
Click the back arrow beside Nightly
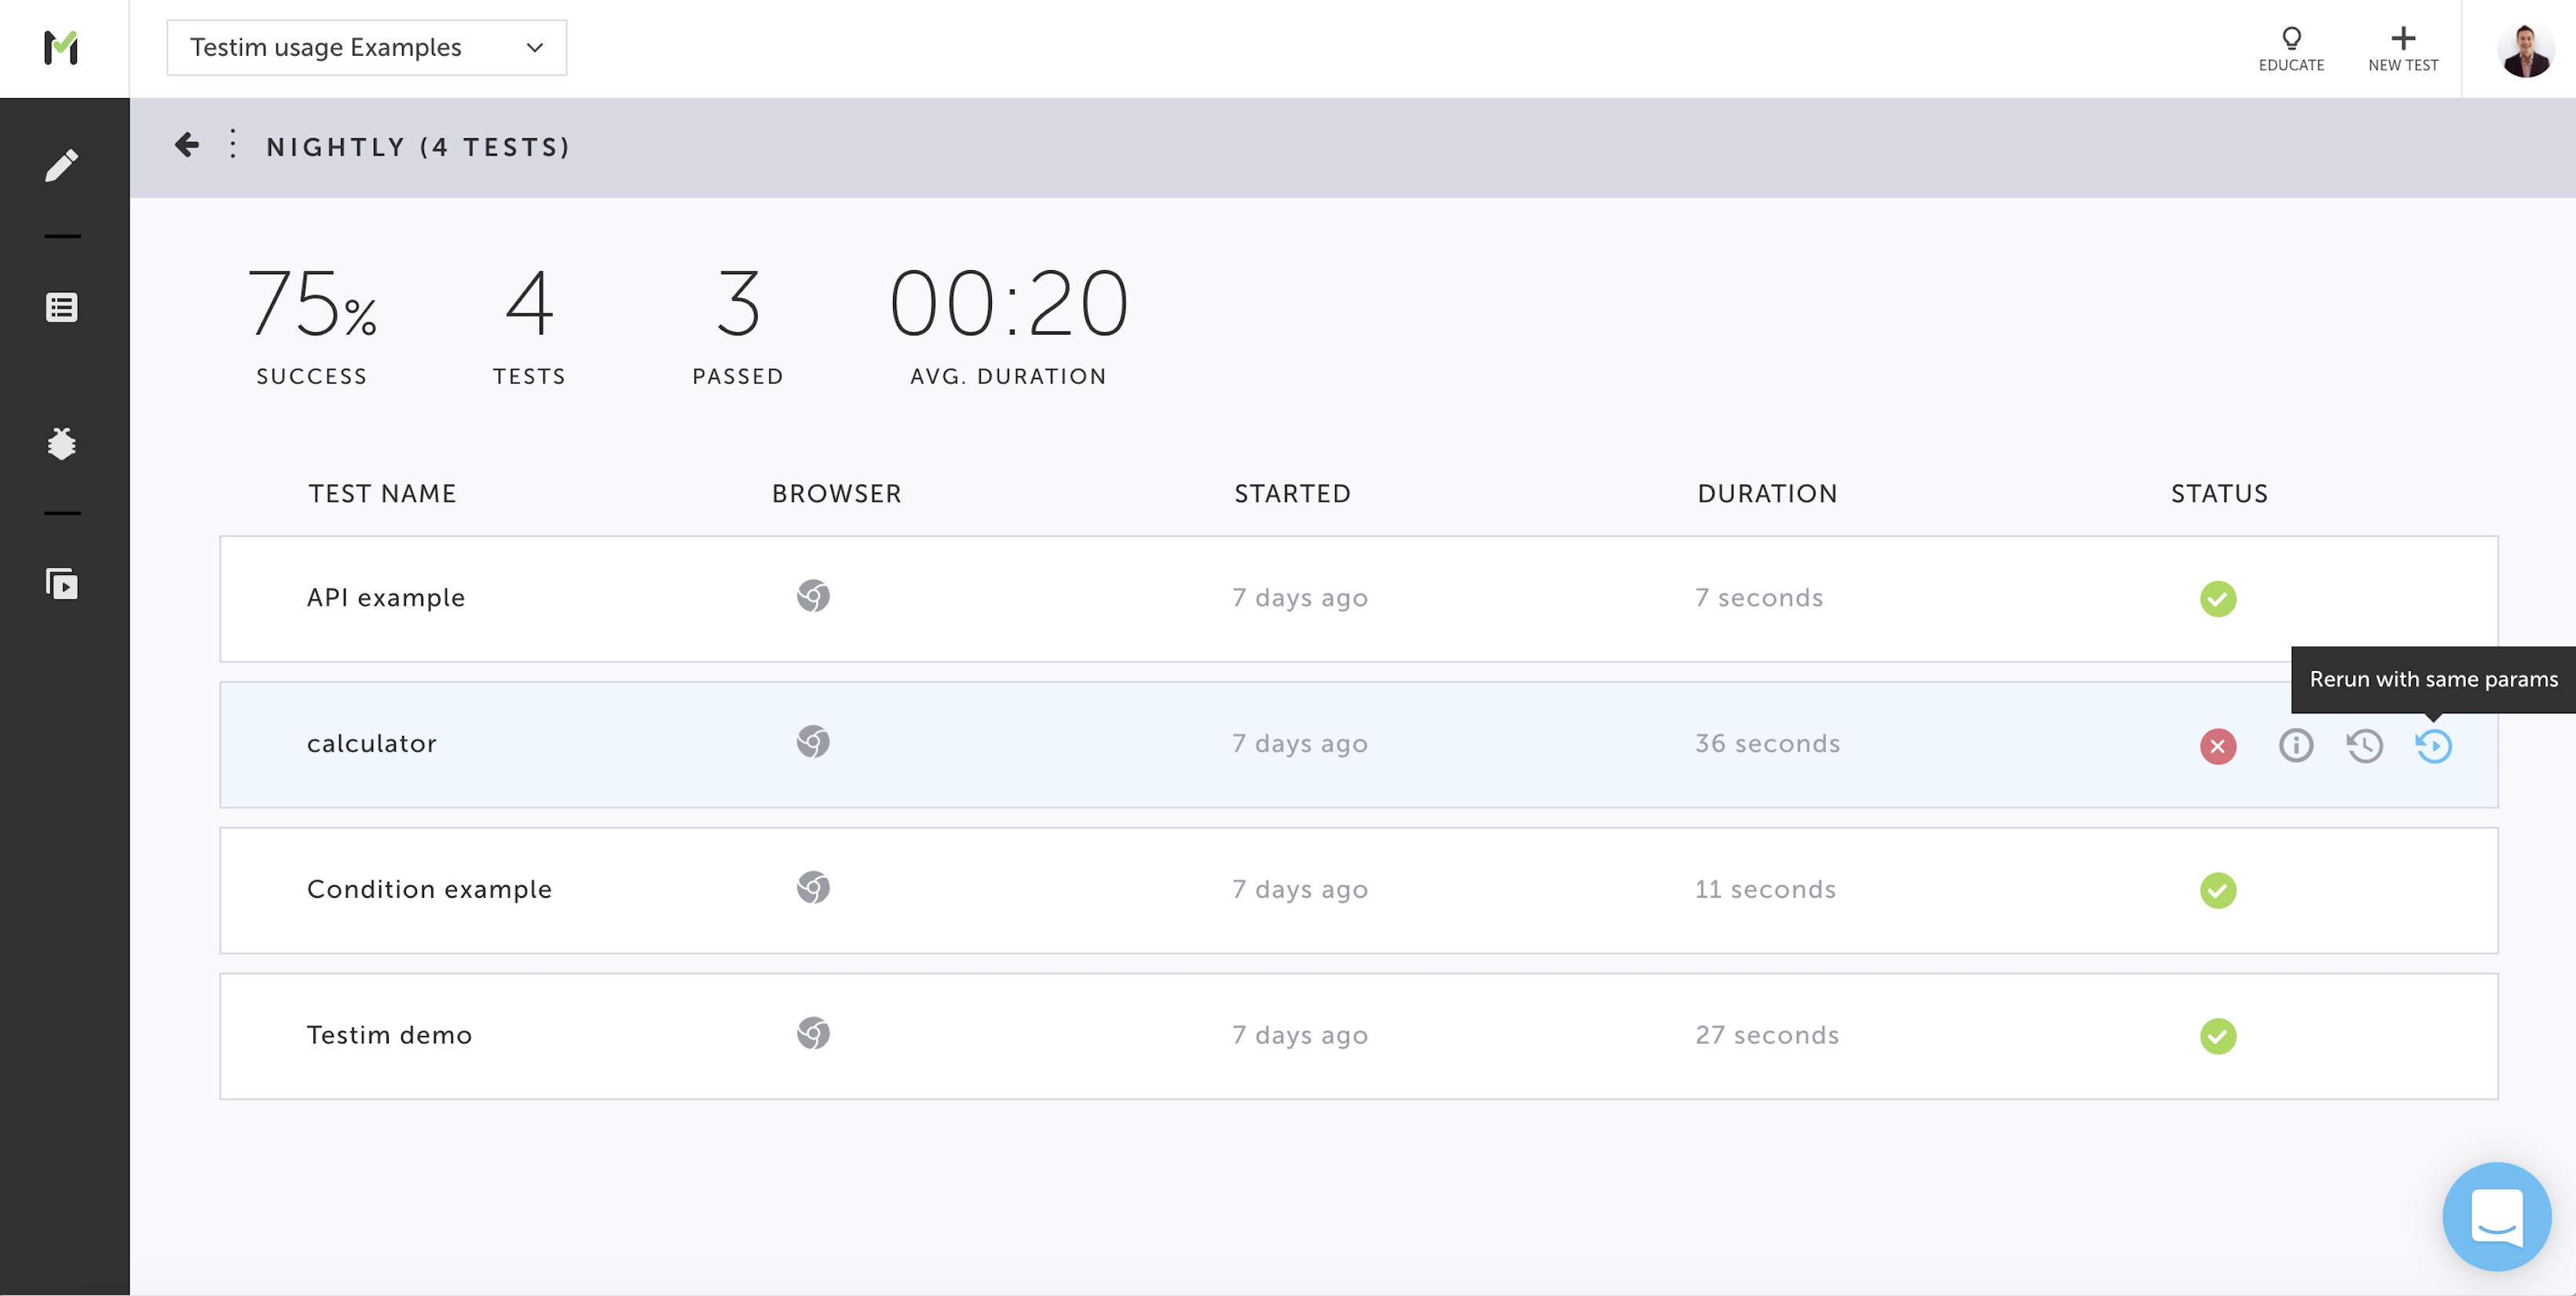click(x=186, y=146)
